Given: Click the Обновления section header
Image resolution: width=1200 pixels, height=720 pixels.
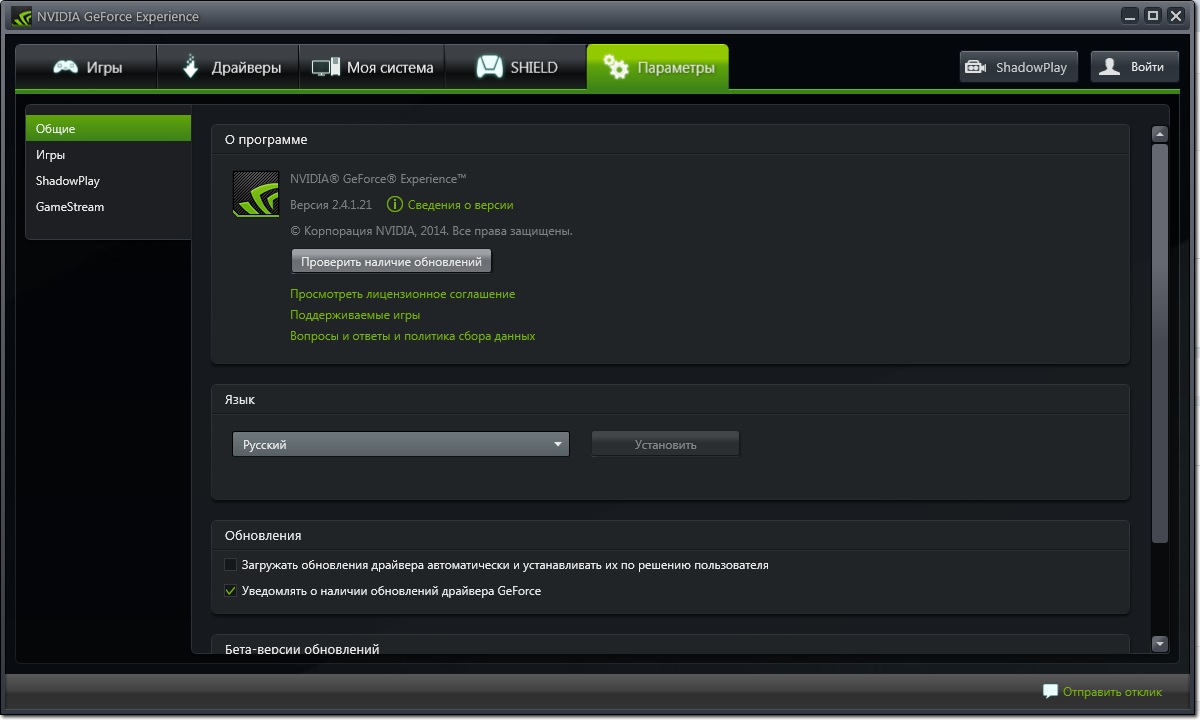Looking at the screenshot, I should [263, 535].
